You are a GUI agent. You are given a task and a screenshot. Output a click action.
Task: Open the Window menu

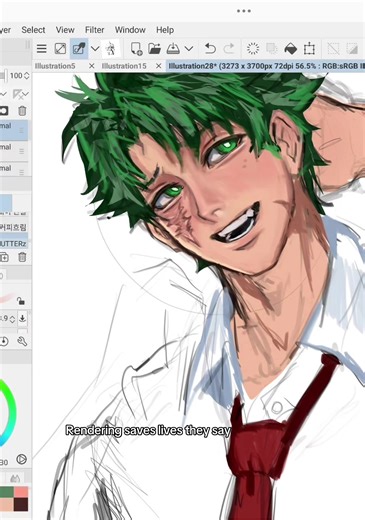tap(130, 30)
